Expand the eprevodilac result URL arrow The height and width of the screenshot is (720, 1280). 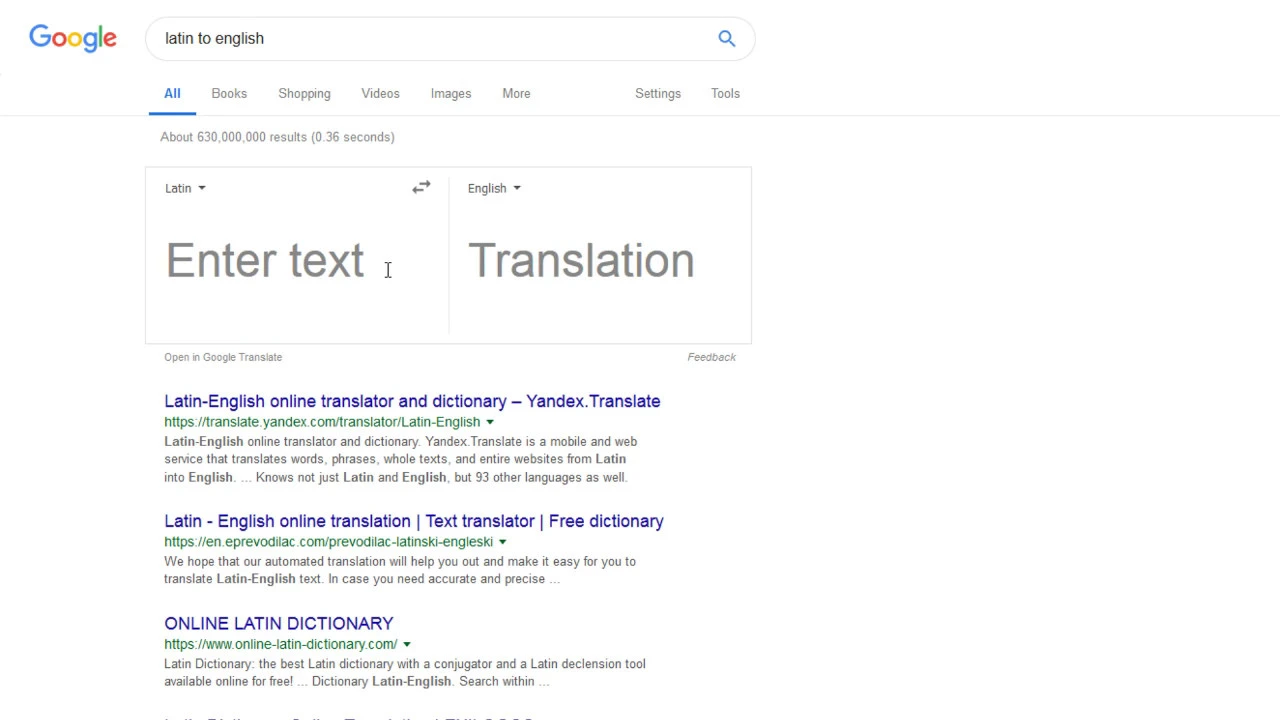click(x=502, y=542)
